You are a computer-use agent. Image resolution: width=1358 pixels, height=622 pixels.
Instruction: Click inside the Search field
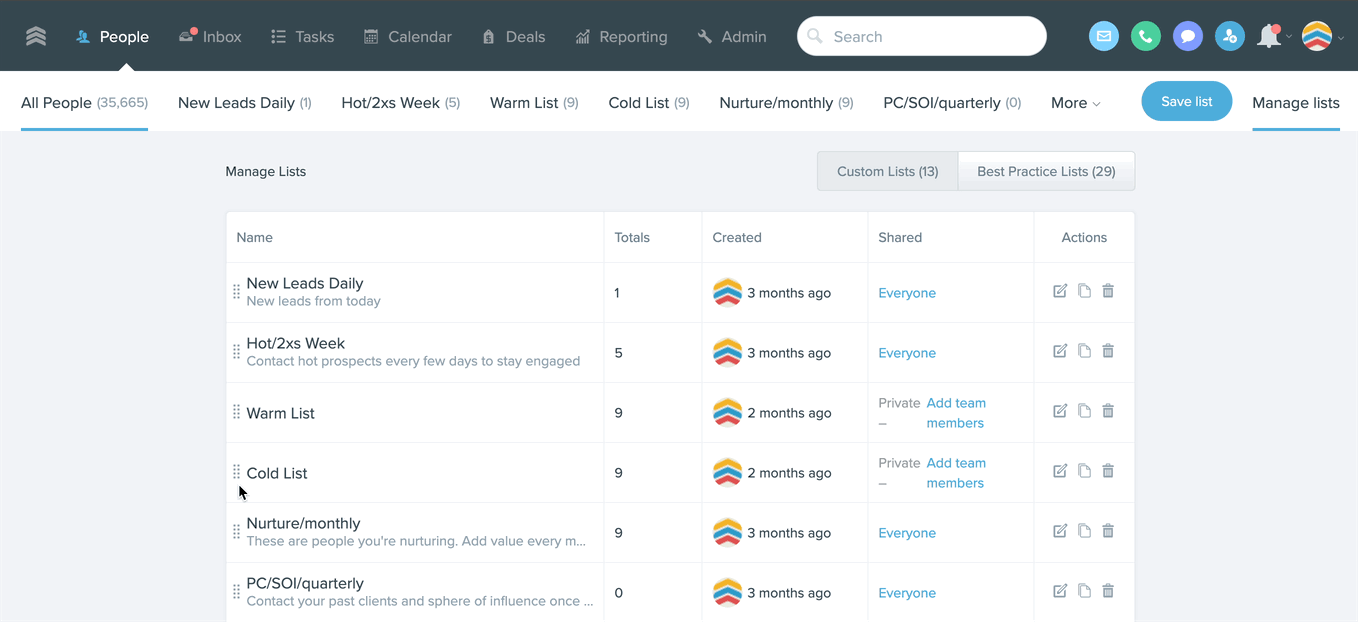click(920, 35)
